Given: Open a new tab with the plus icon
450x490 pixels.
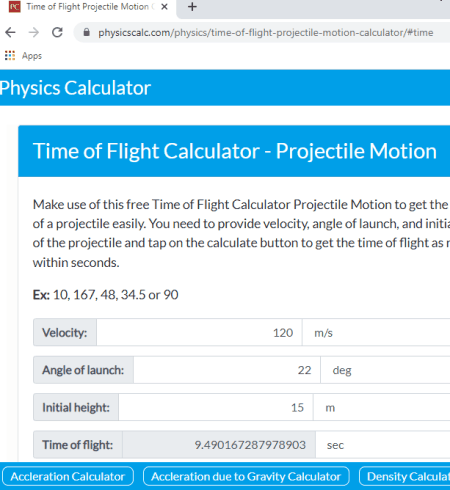Looking at the screenshot, I should point(192,6).
